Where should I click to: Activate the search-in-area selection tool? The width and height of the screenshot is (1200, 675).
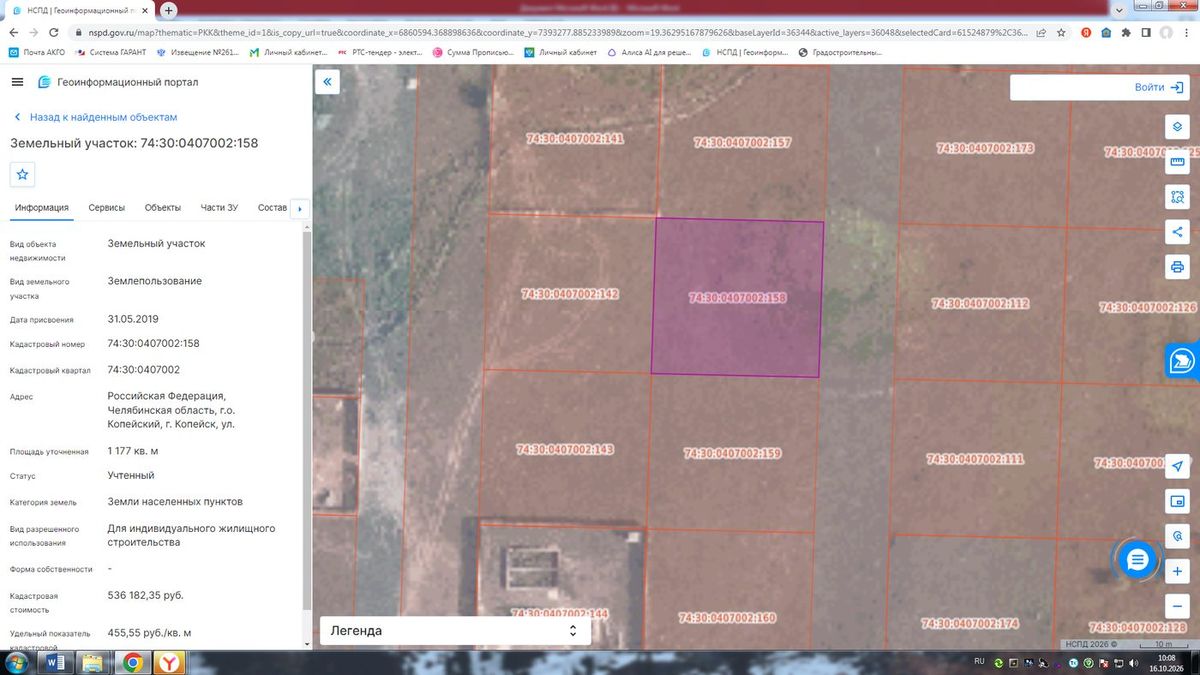click(x=1177, y=197)
